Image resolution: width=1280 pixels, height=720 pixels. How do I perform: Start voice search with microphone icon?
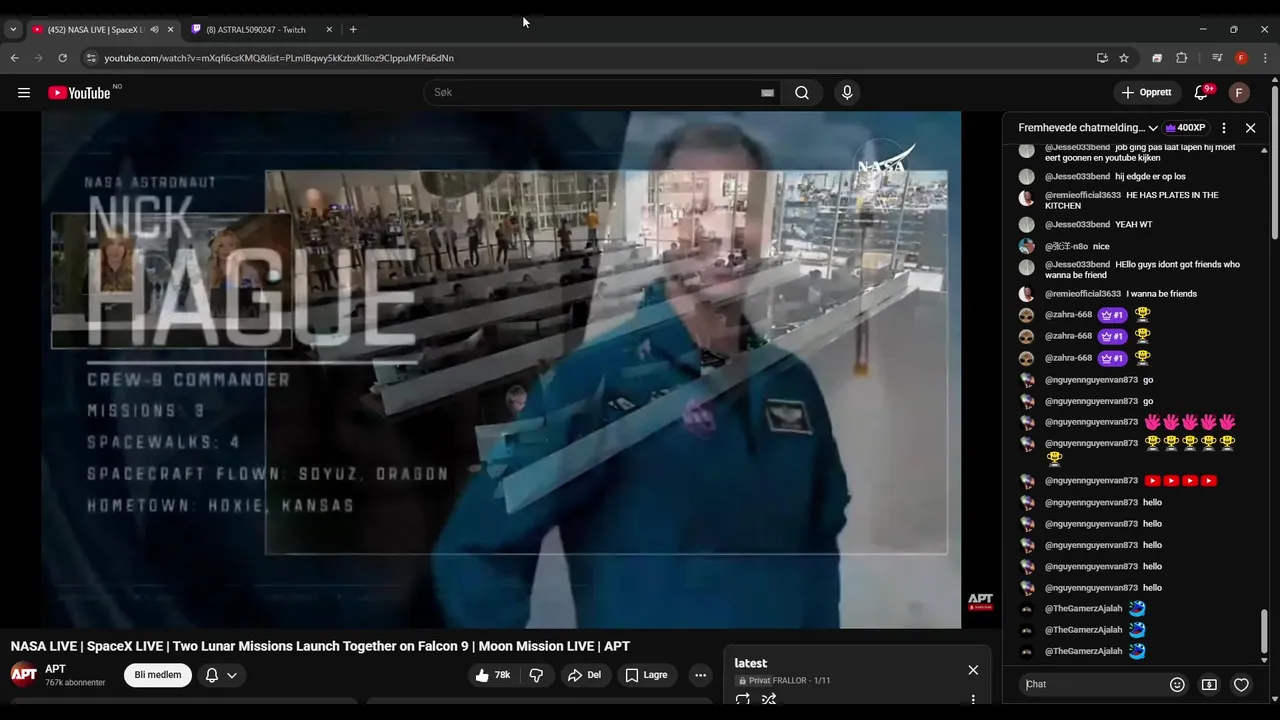847,93
